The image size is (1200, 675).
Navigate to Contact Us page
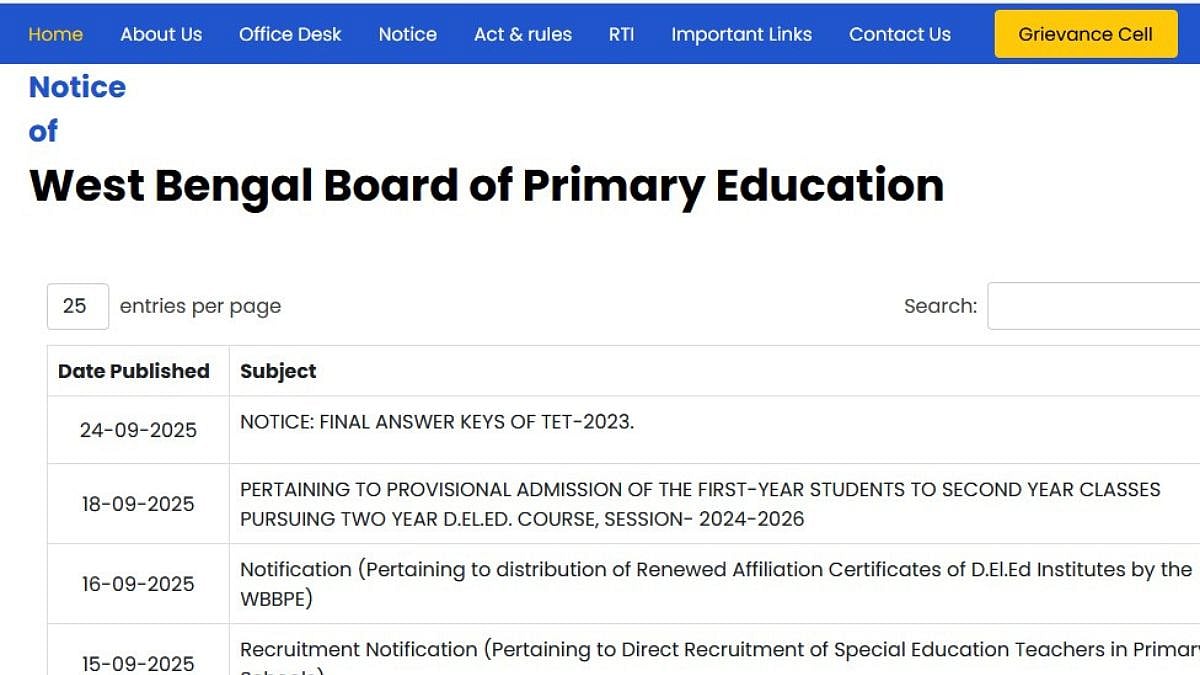(x=900, y=34)
